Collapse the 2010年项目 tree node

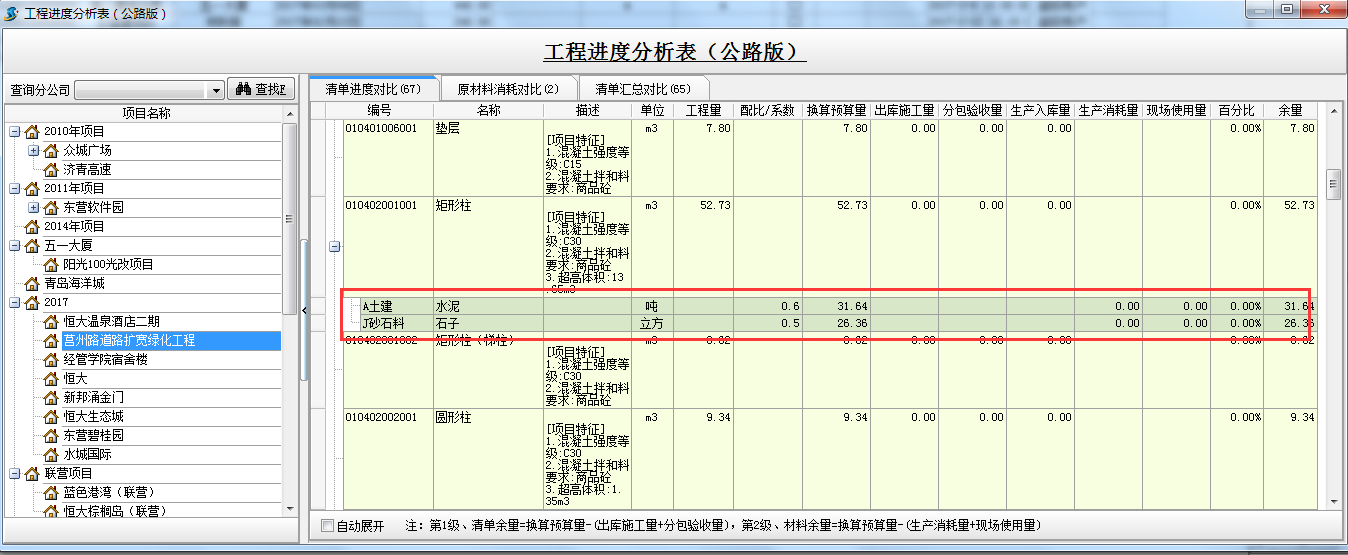coord(14,132)
